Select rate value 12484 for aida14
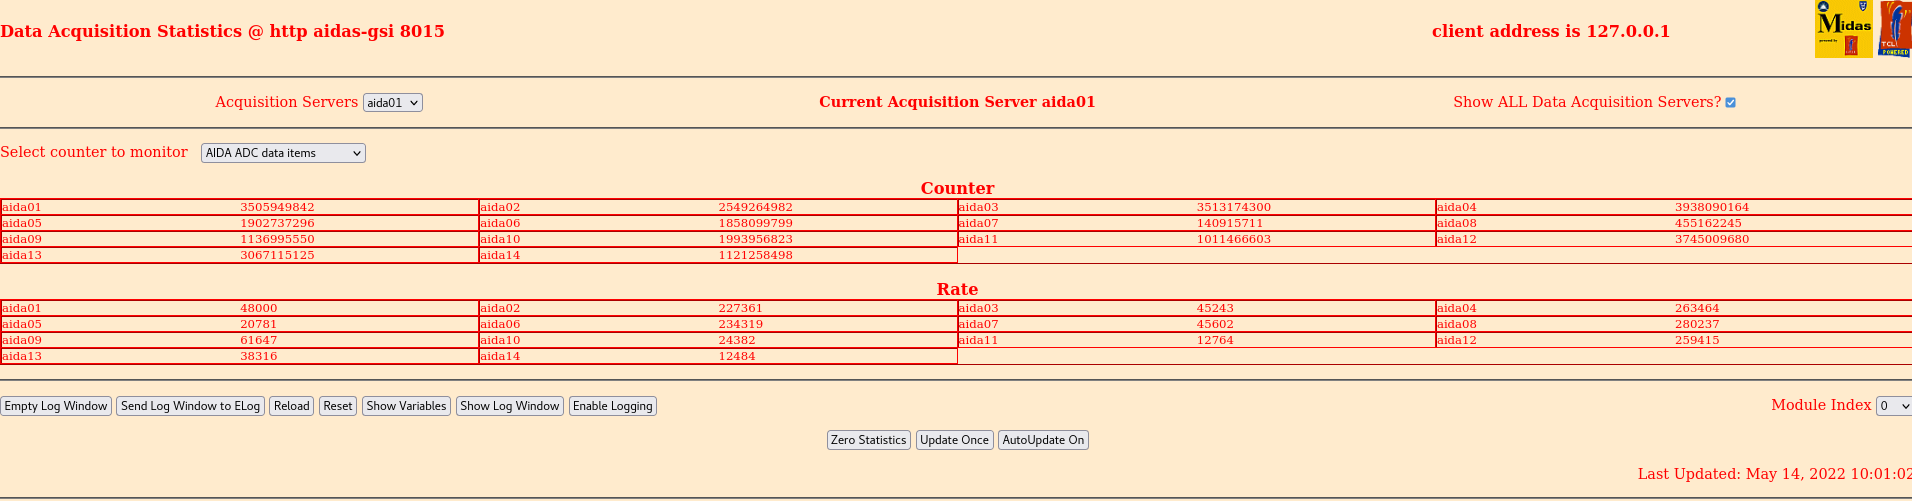 (x=737, y=357)
